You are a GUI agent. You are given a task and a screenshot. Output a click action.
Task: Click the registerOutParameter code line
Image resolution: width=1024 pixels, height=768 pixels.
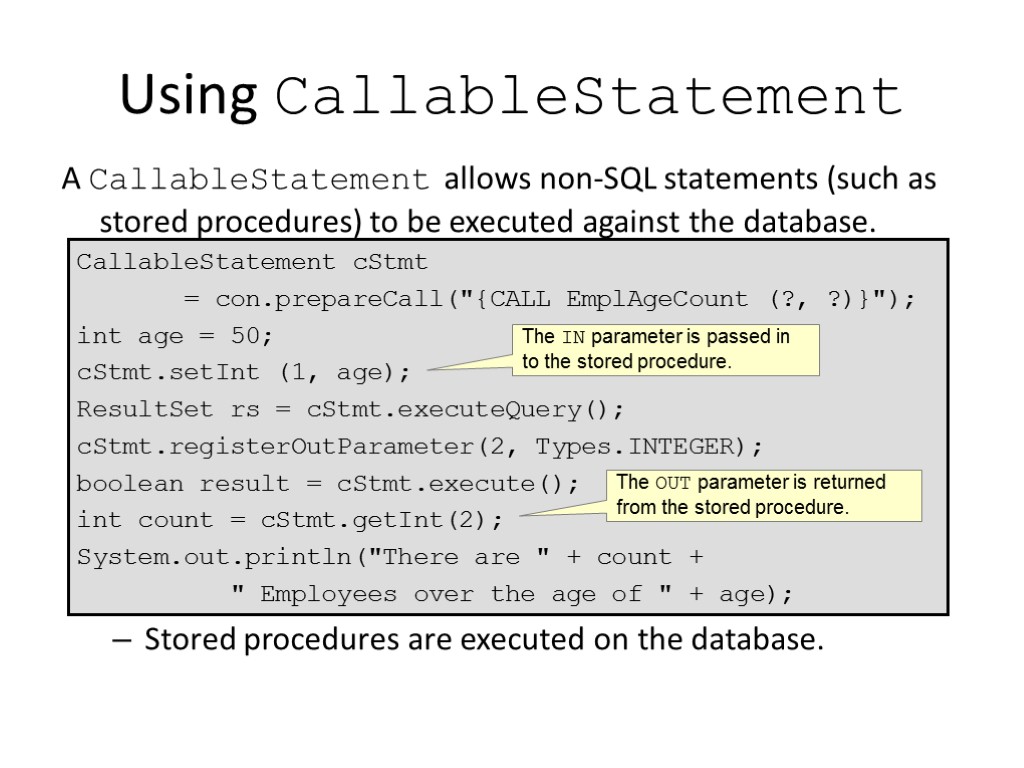[x=420, y=446]
